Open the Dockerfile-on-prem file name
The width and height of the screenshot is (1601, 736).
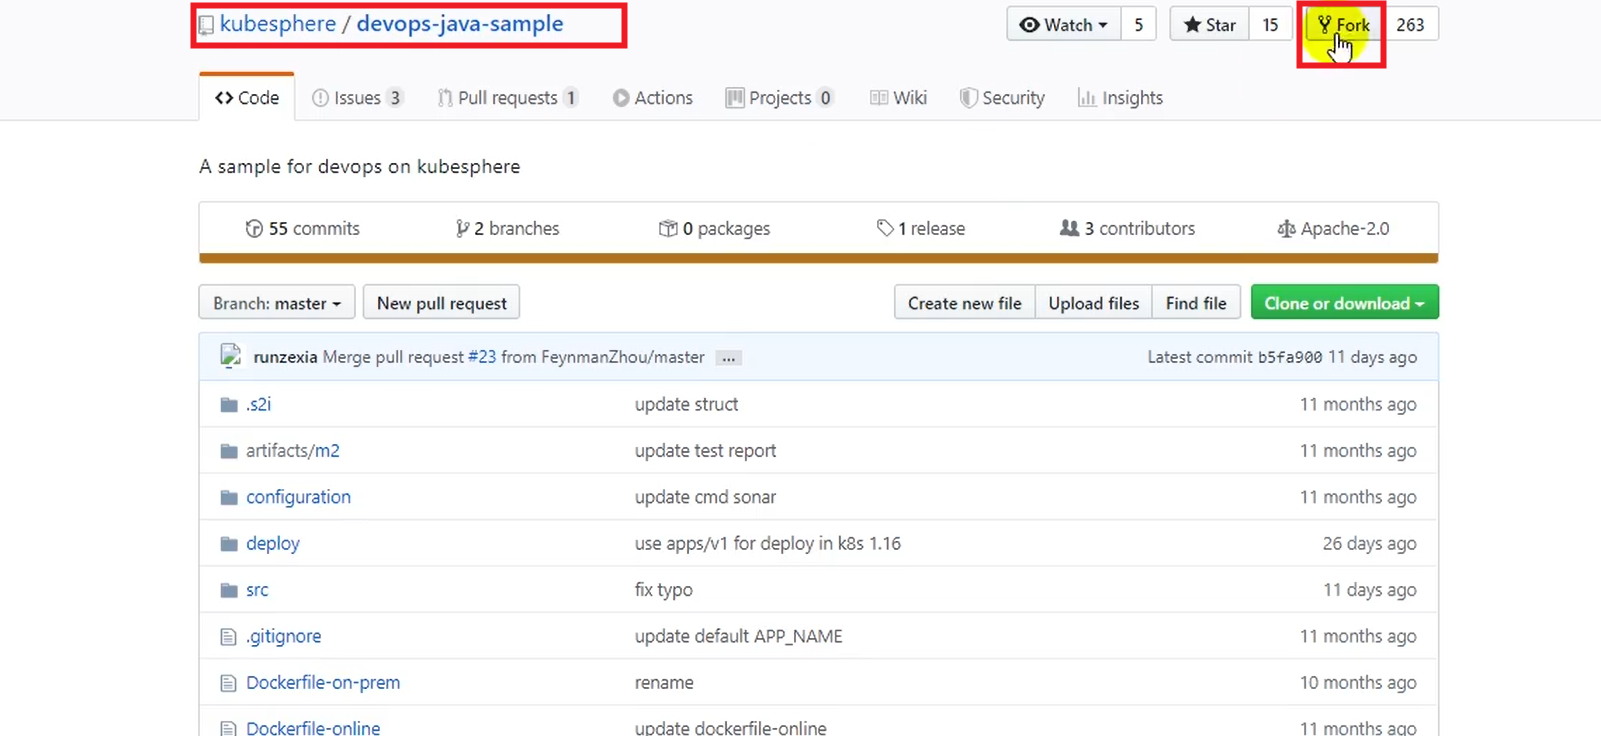click(323, 682)
